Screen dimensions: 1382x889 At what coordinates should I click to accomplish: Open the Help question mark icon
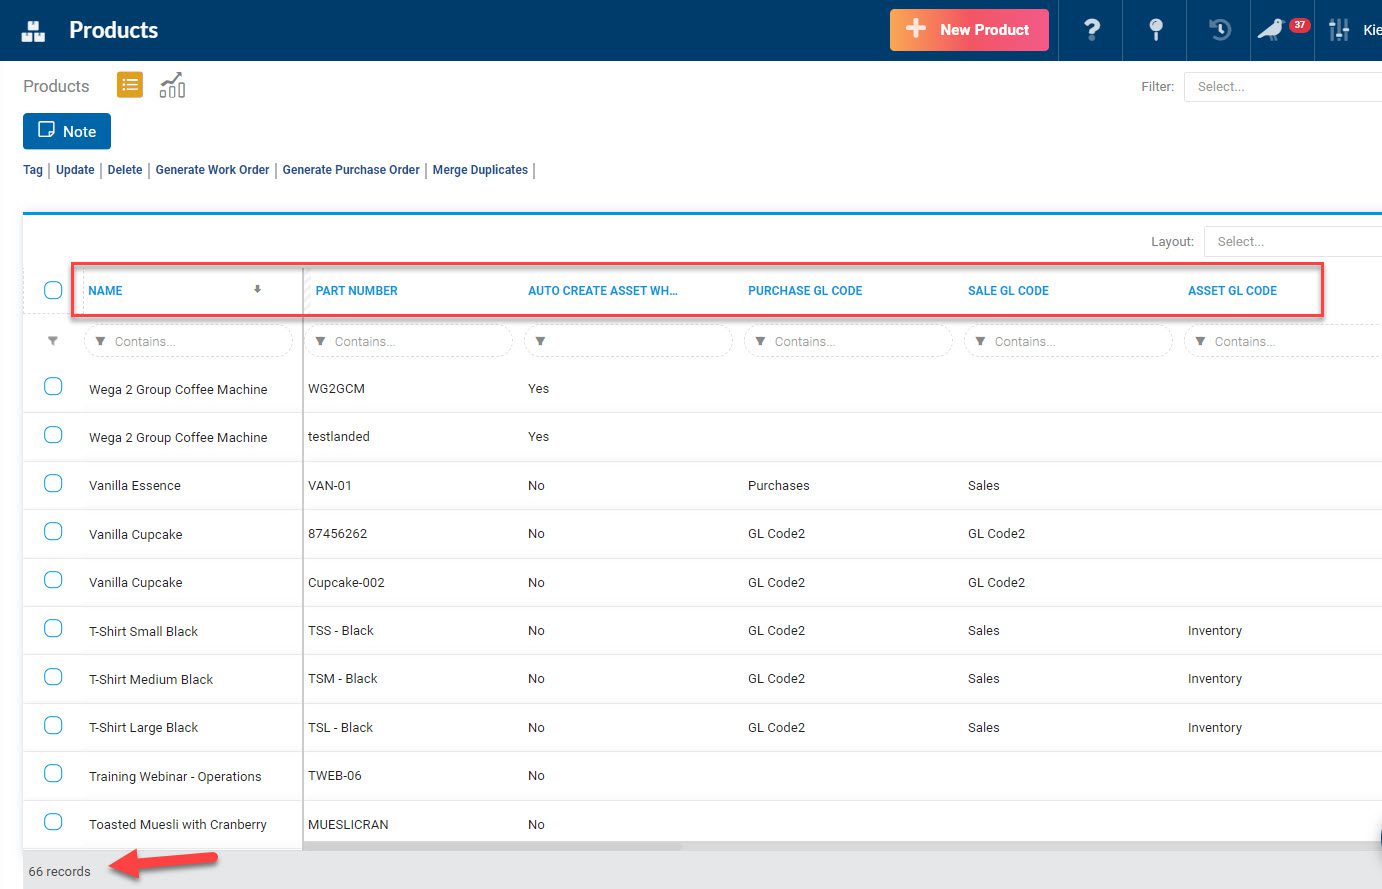point(1090,30)
